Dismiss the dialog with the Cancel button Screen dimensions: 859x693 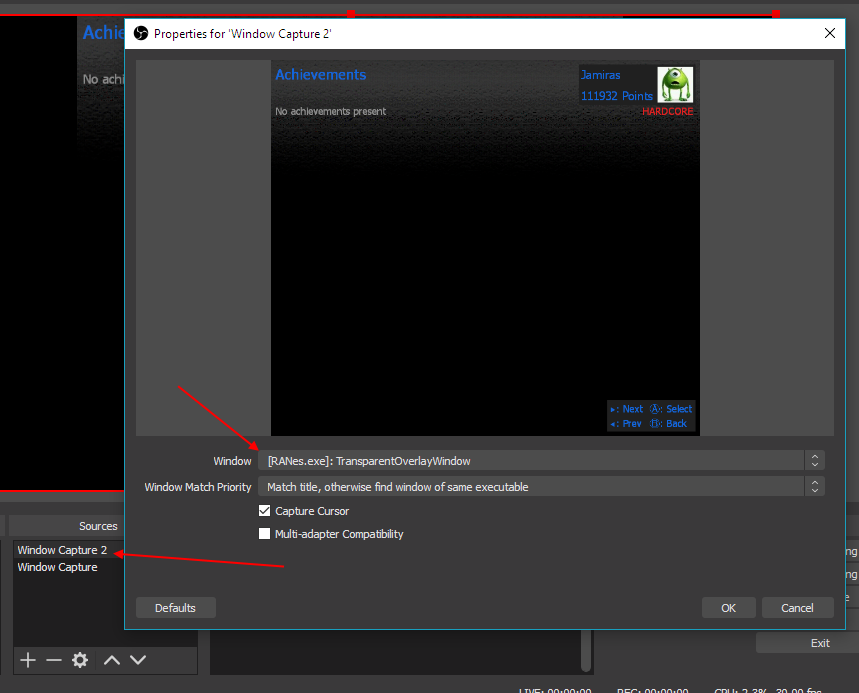click(797, 607)
